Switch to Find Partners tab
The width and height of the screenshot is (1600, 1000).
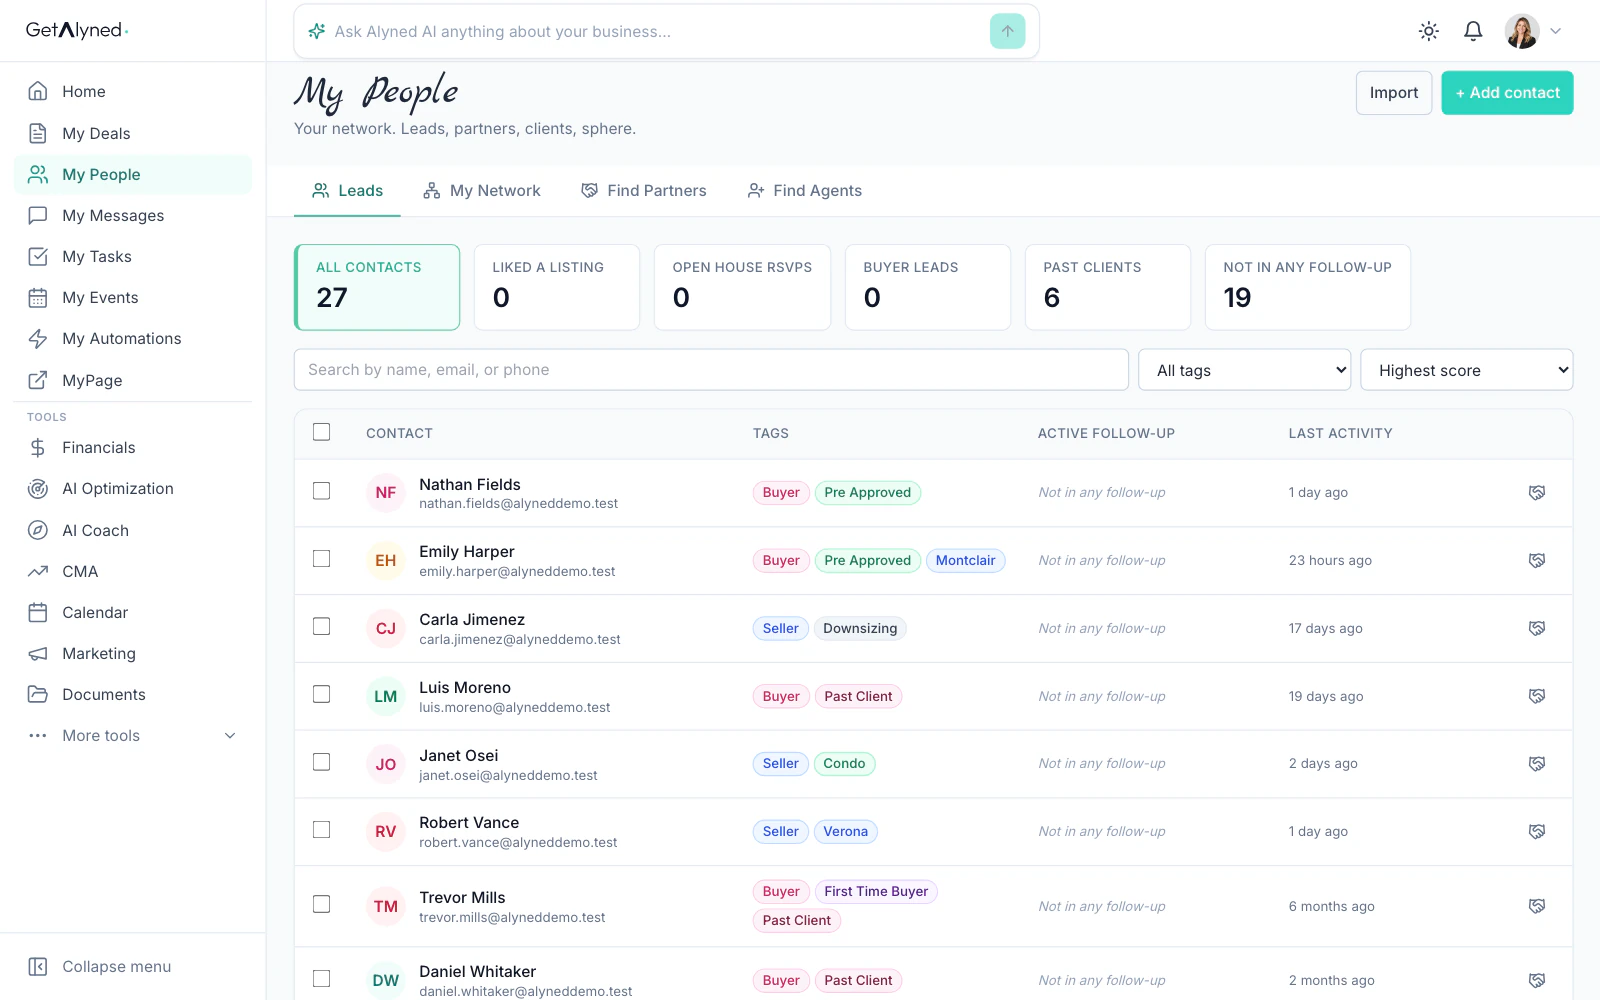(x=644, y=190)
